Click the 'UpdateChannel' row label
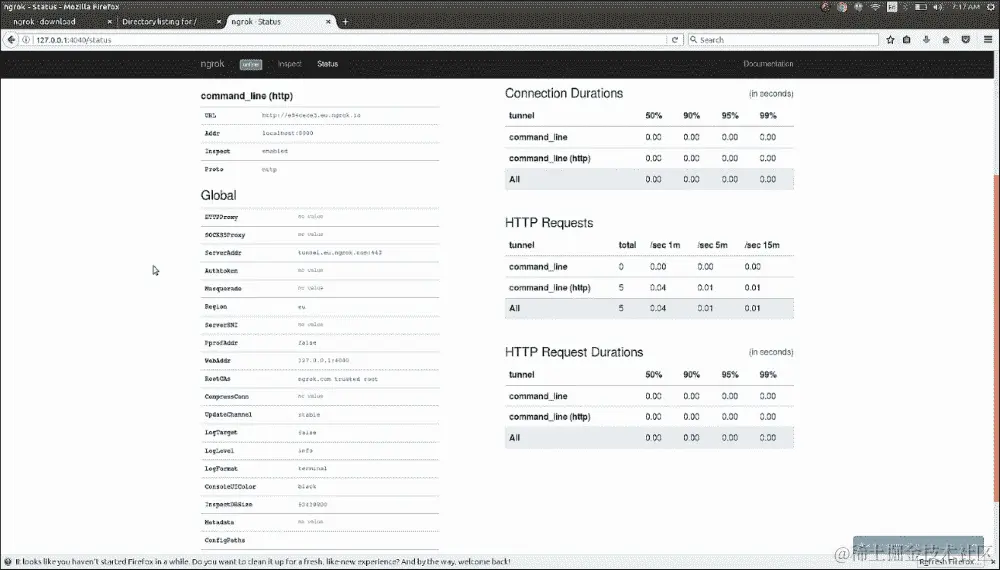Image resolution: width=1000 pixels, height=570 pixels. [228, 414]
